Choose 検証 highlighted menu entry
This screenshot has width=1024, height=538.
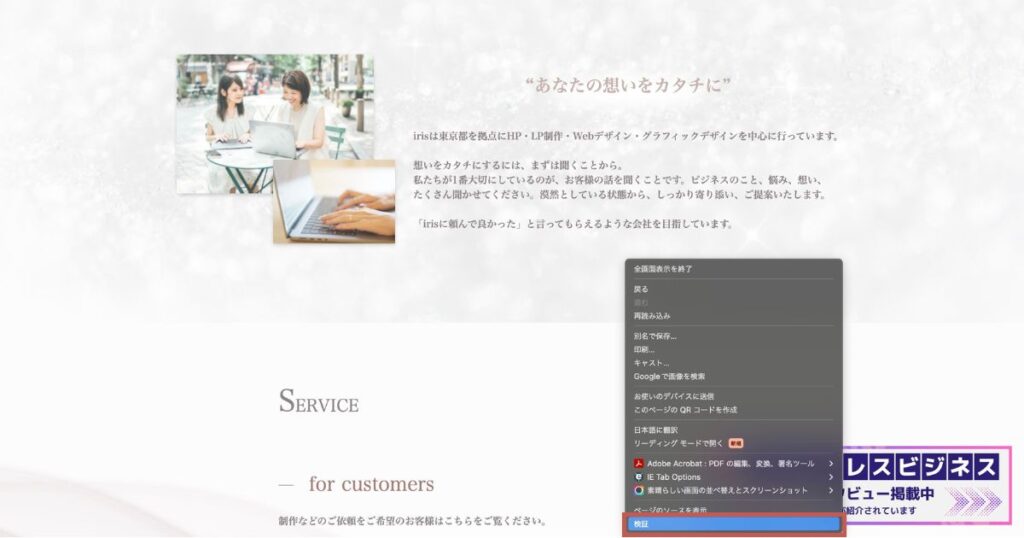click(x=733, y=524)
